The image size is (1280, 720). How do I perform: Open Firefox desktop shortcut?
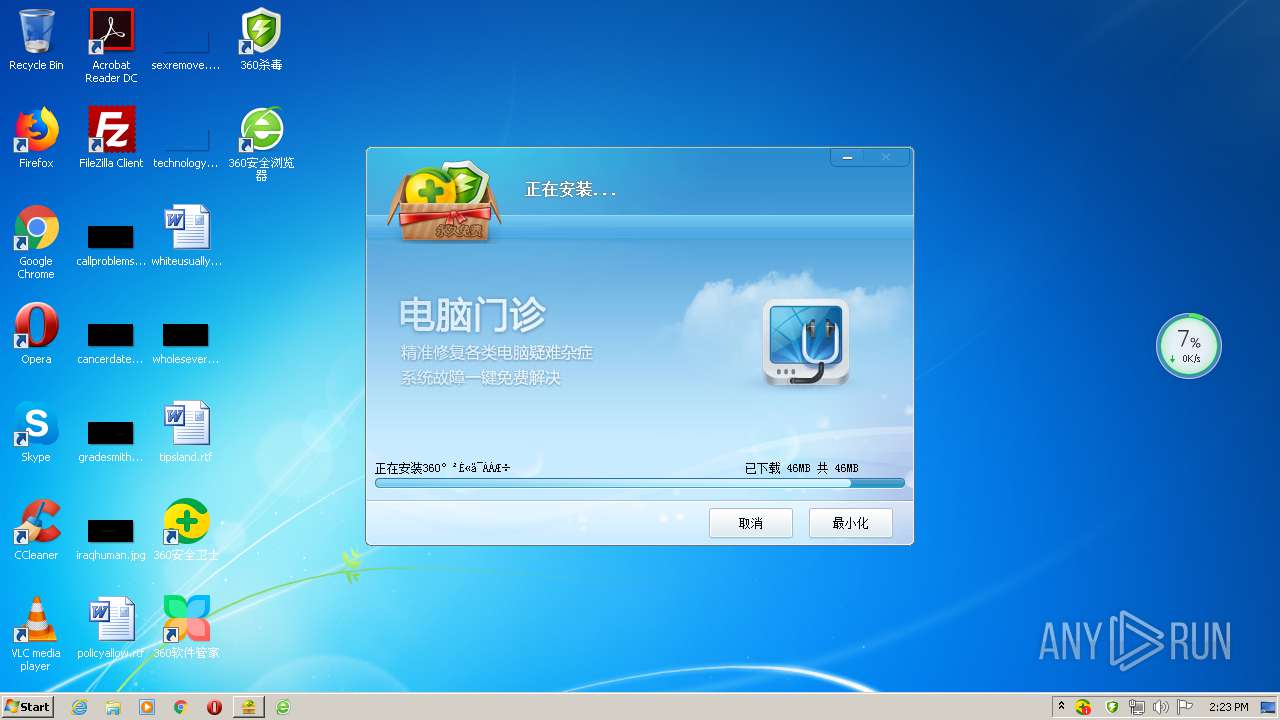pos(36,138)
